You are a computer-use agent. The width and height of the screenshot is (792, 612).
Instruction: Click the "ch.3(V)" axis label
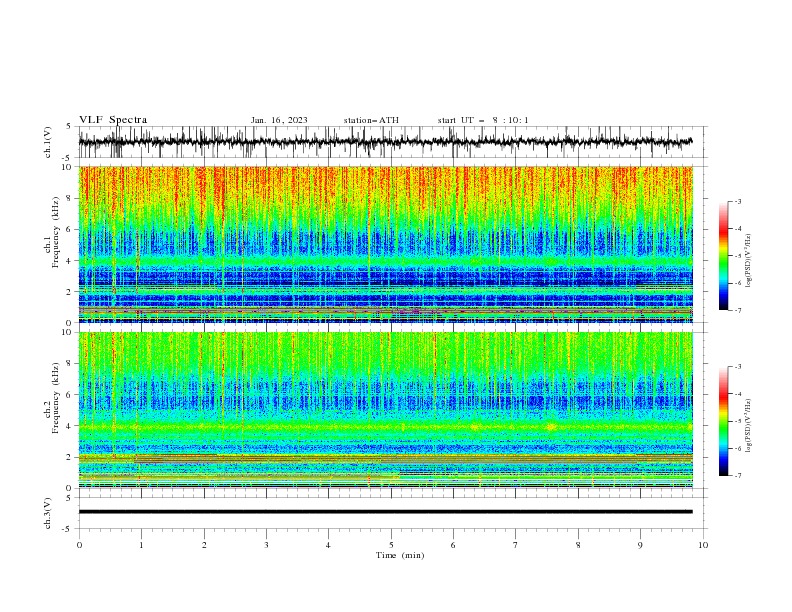(x=48, y=513)
